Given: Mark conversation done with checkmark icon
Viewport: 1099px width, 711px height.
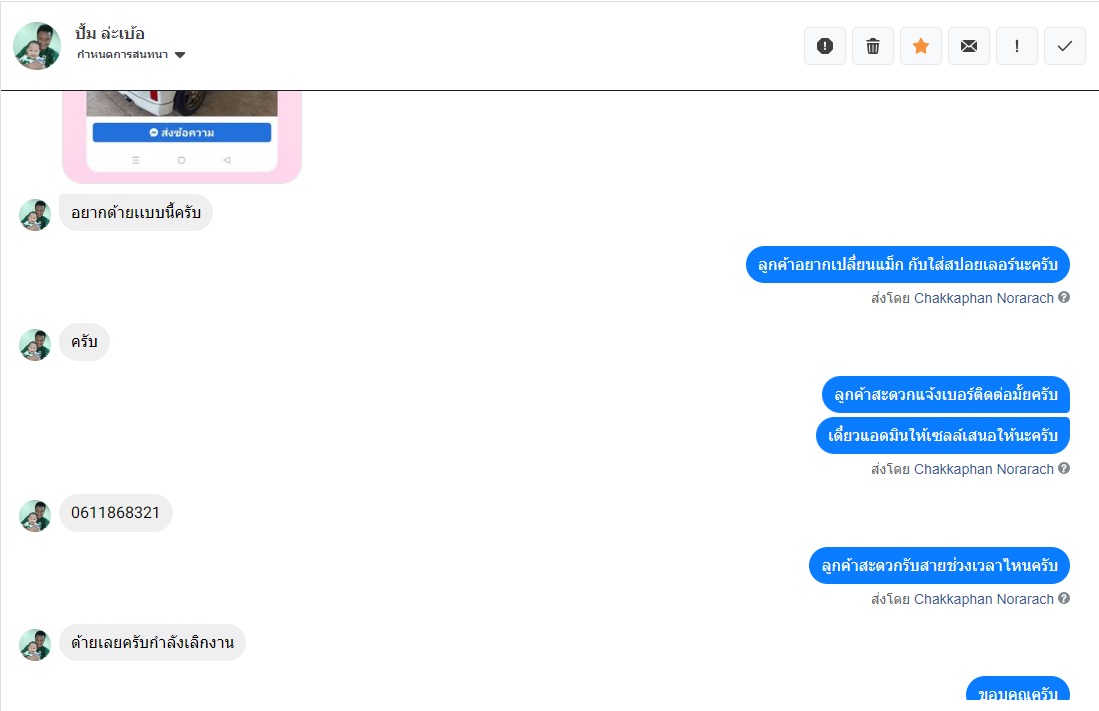Looking at the screenshot, I should pos(1065,46).
